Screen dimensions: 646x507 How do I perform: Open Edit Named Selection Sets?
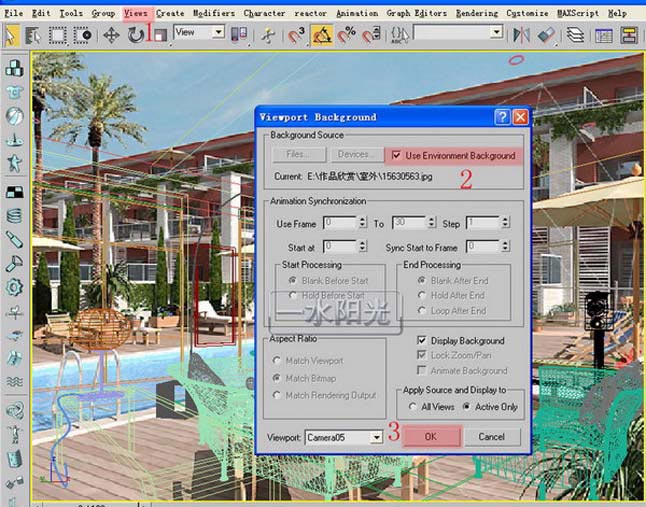pos(399,35)
